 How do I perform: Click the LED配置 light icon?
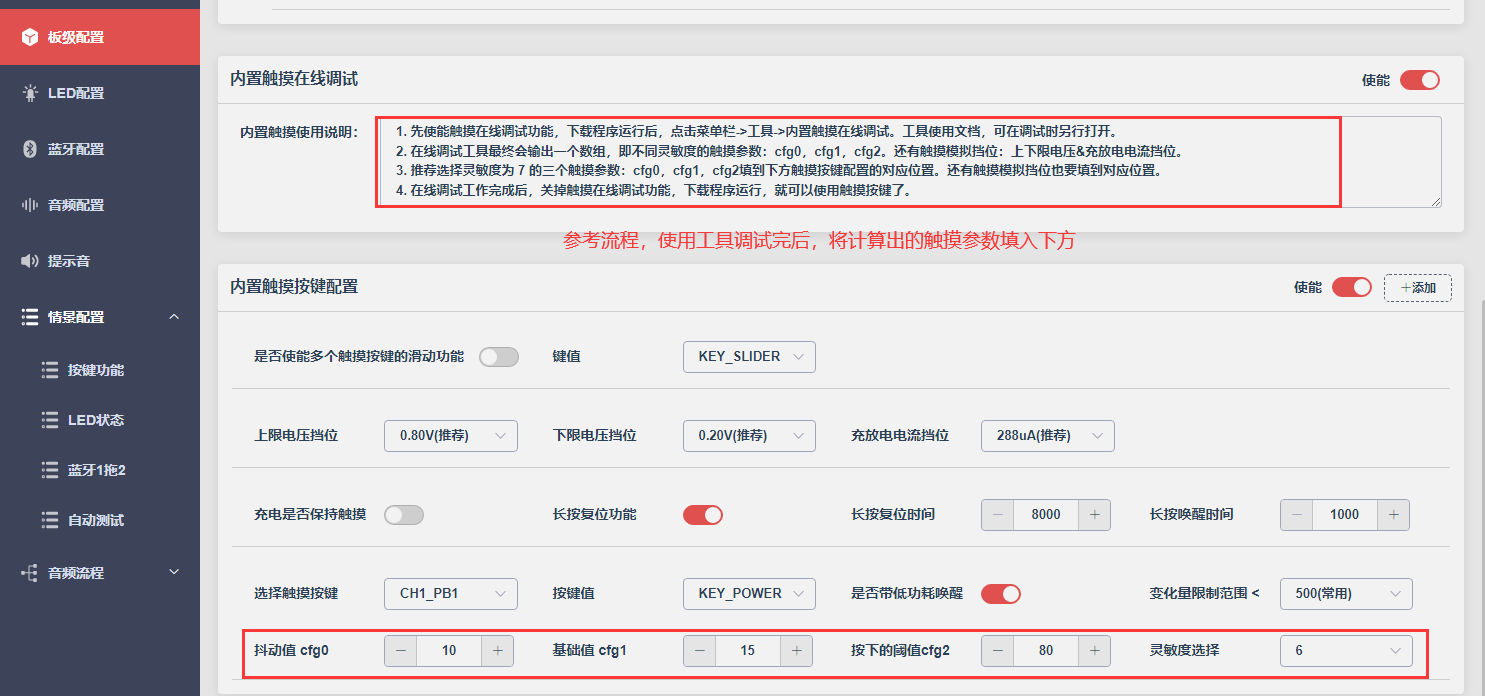pos(30,93)
